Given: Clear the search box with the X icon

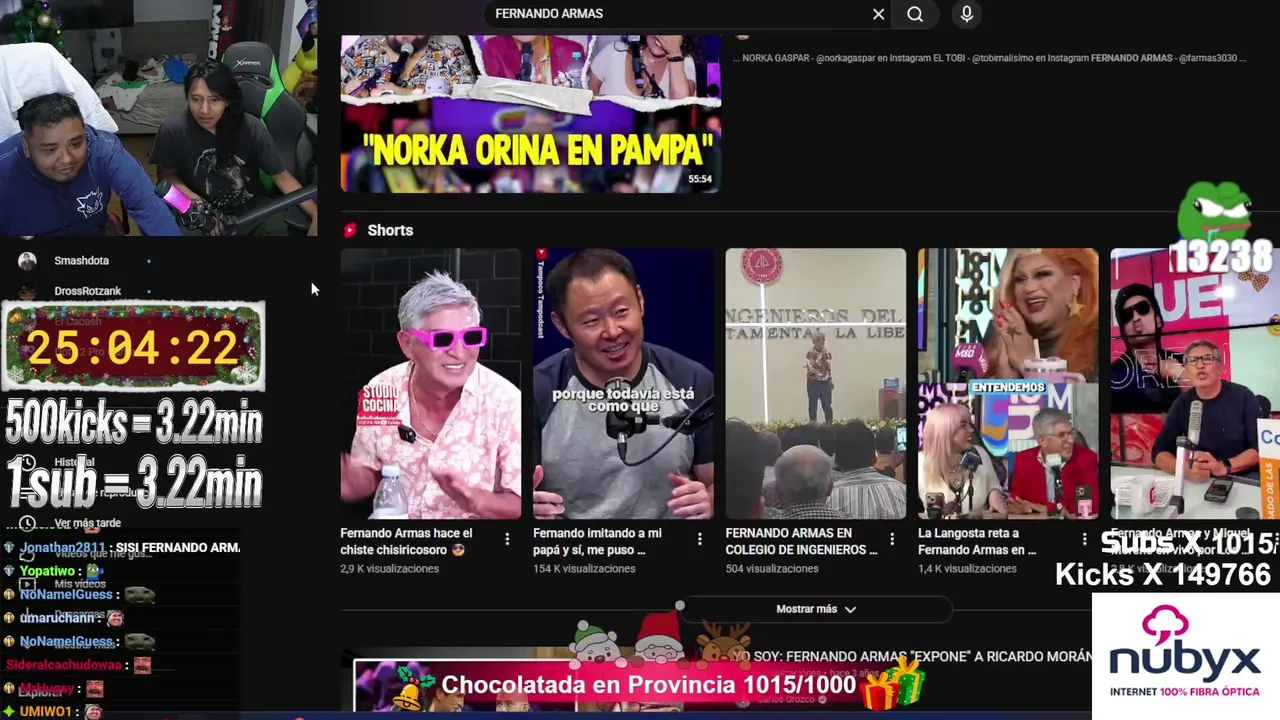Looking at the screenshot, I should pos(878,14).
